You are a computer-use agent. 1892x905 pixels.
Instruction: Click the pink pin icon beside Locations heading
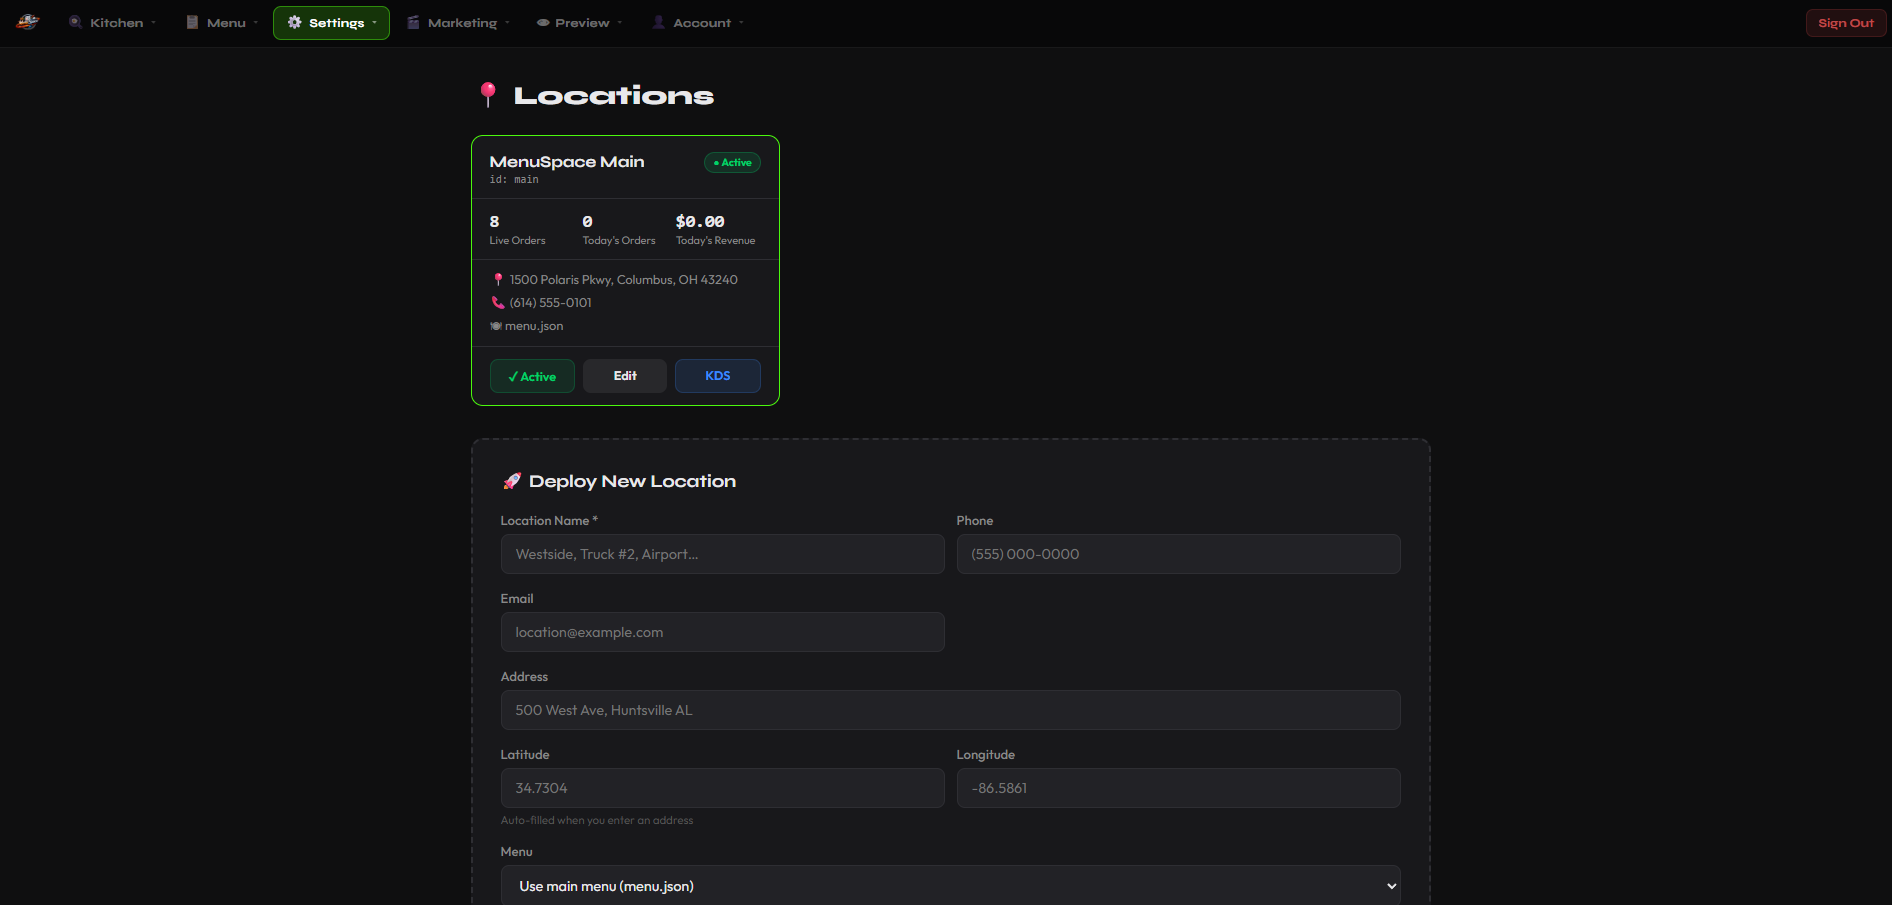(488, 95)
